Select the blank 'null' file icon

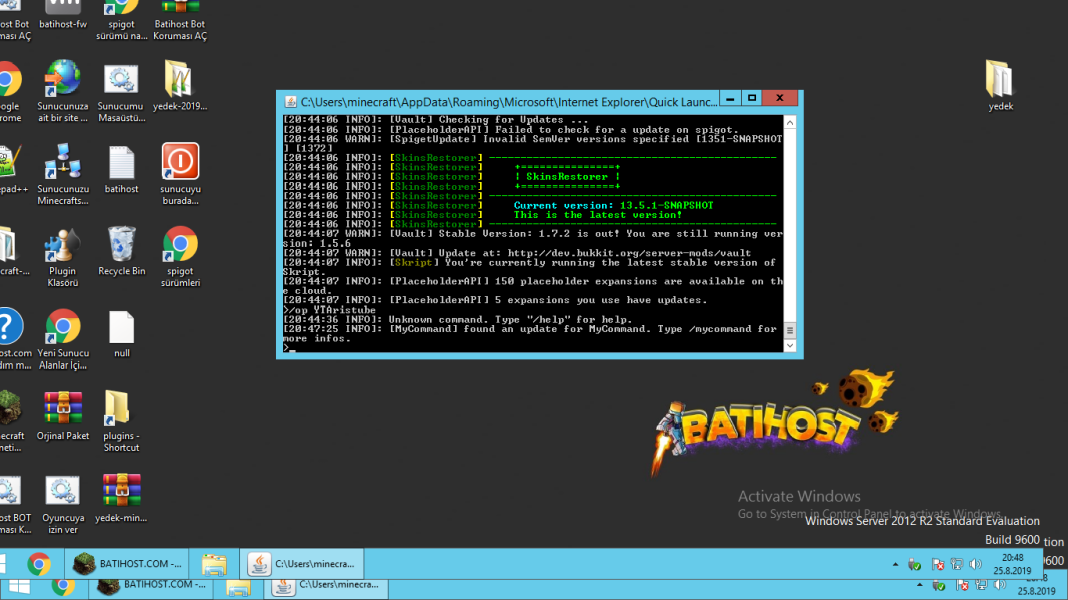click(x=121, y=334)
